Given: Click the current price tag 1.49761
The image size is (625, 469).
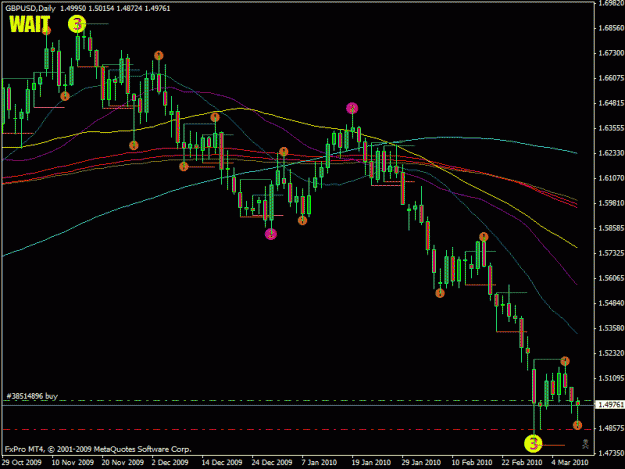Looking at the screenshot, I should coord(610,405).
